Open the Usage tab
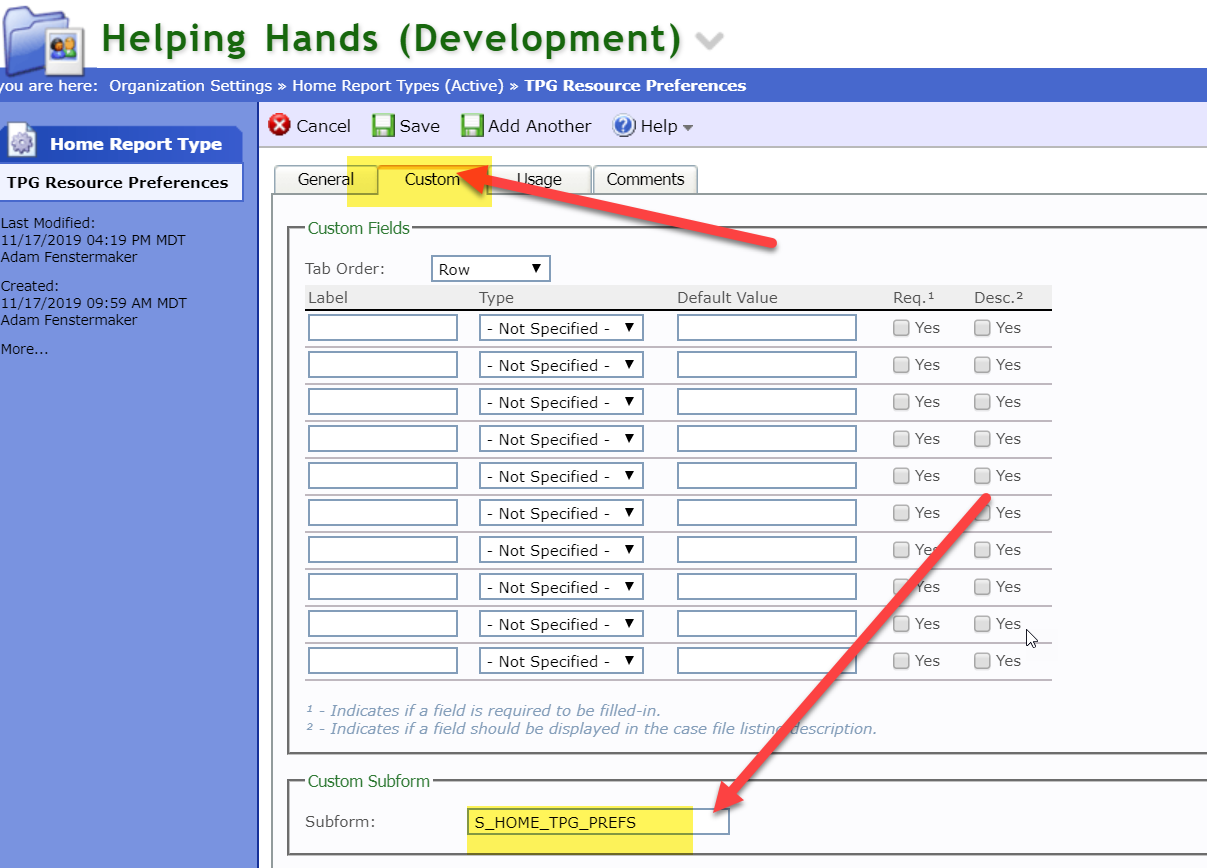 [540, 180]
